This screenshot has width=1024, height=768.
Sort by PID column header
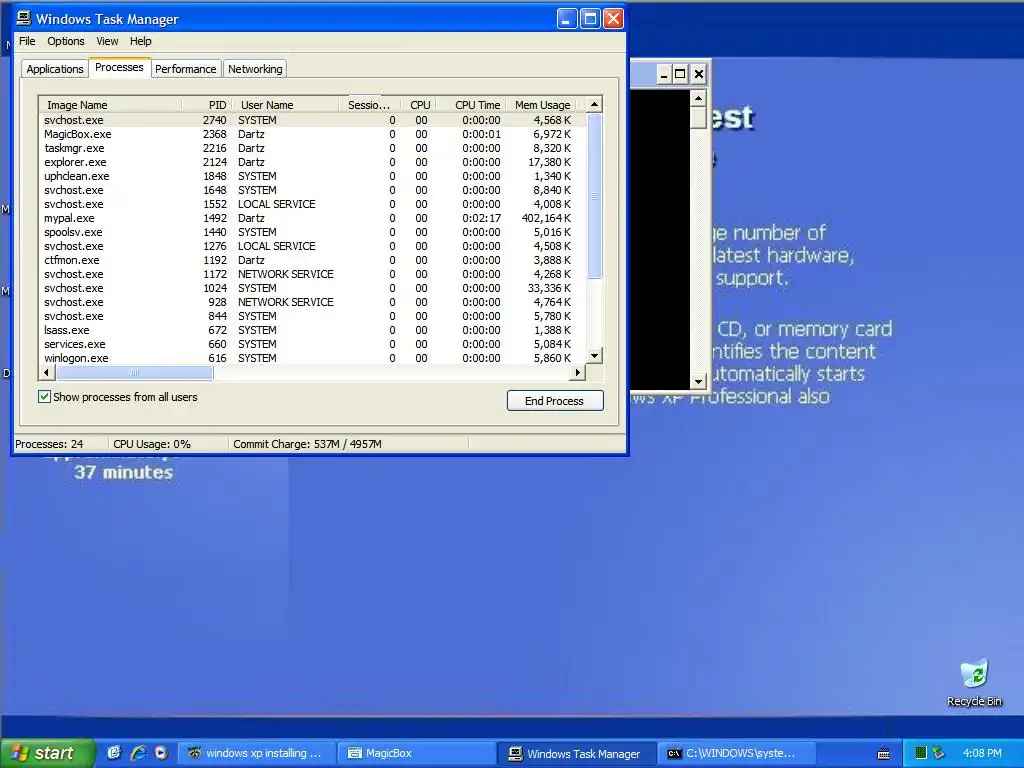tap(206, 104)
